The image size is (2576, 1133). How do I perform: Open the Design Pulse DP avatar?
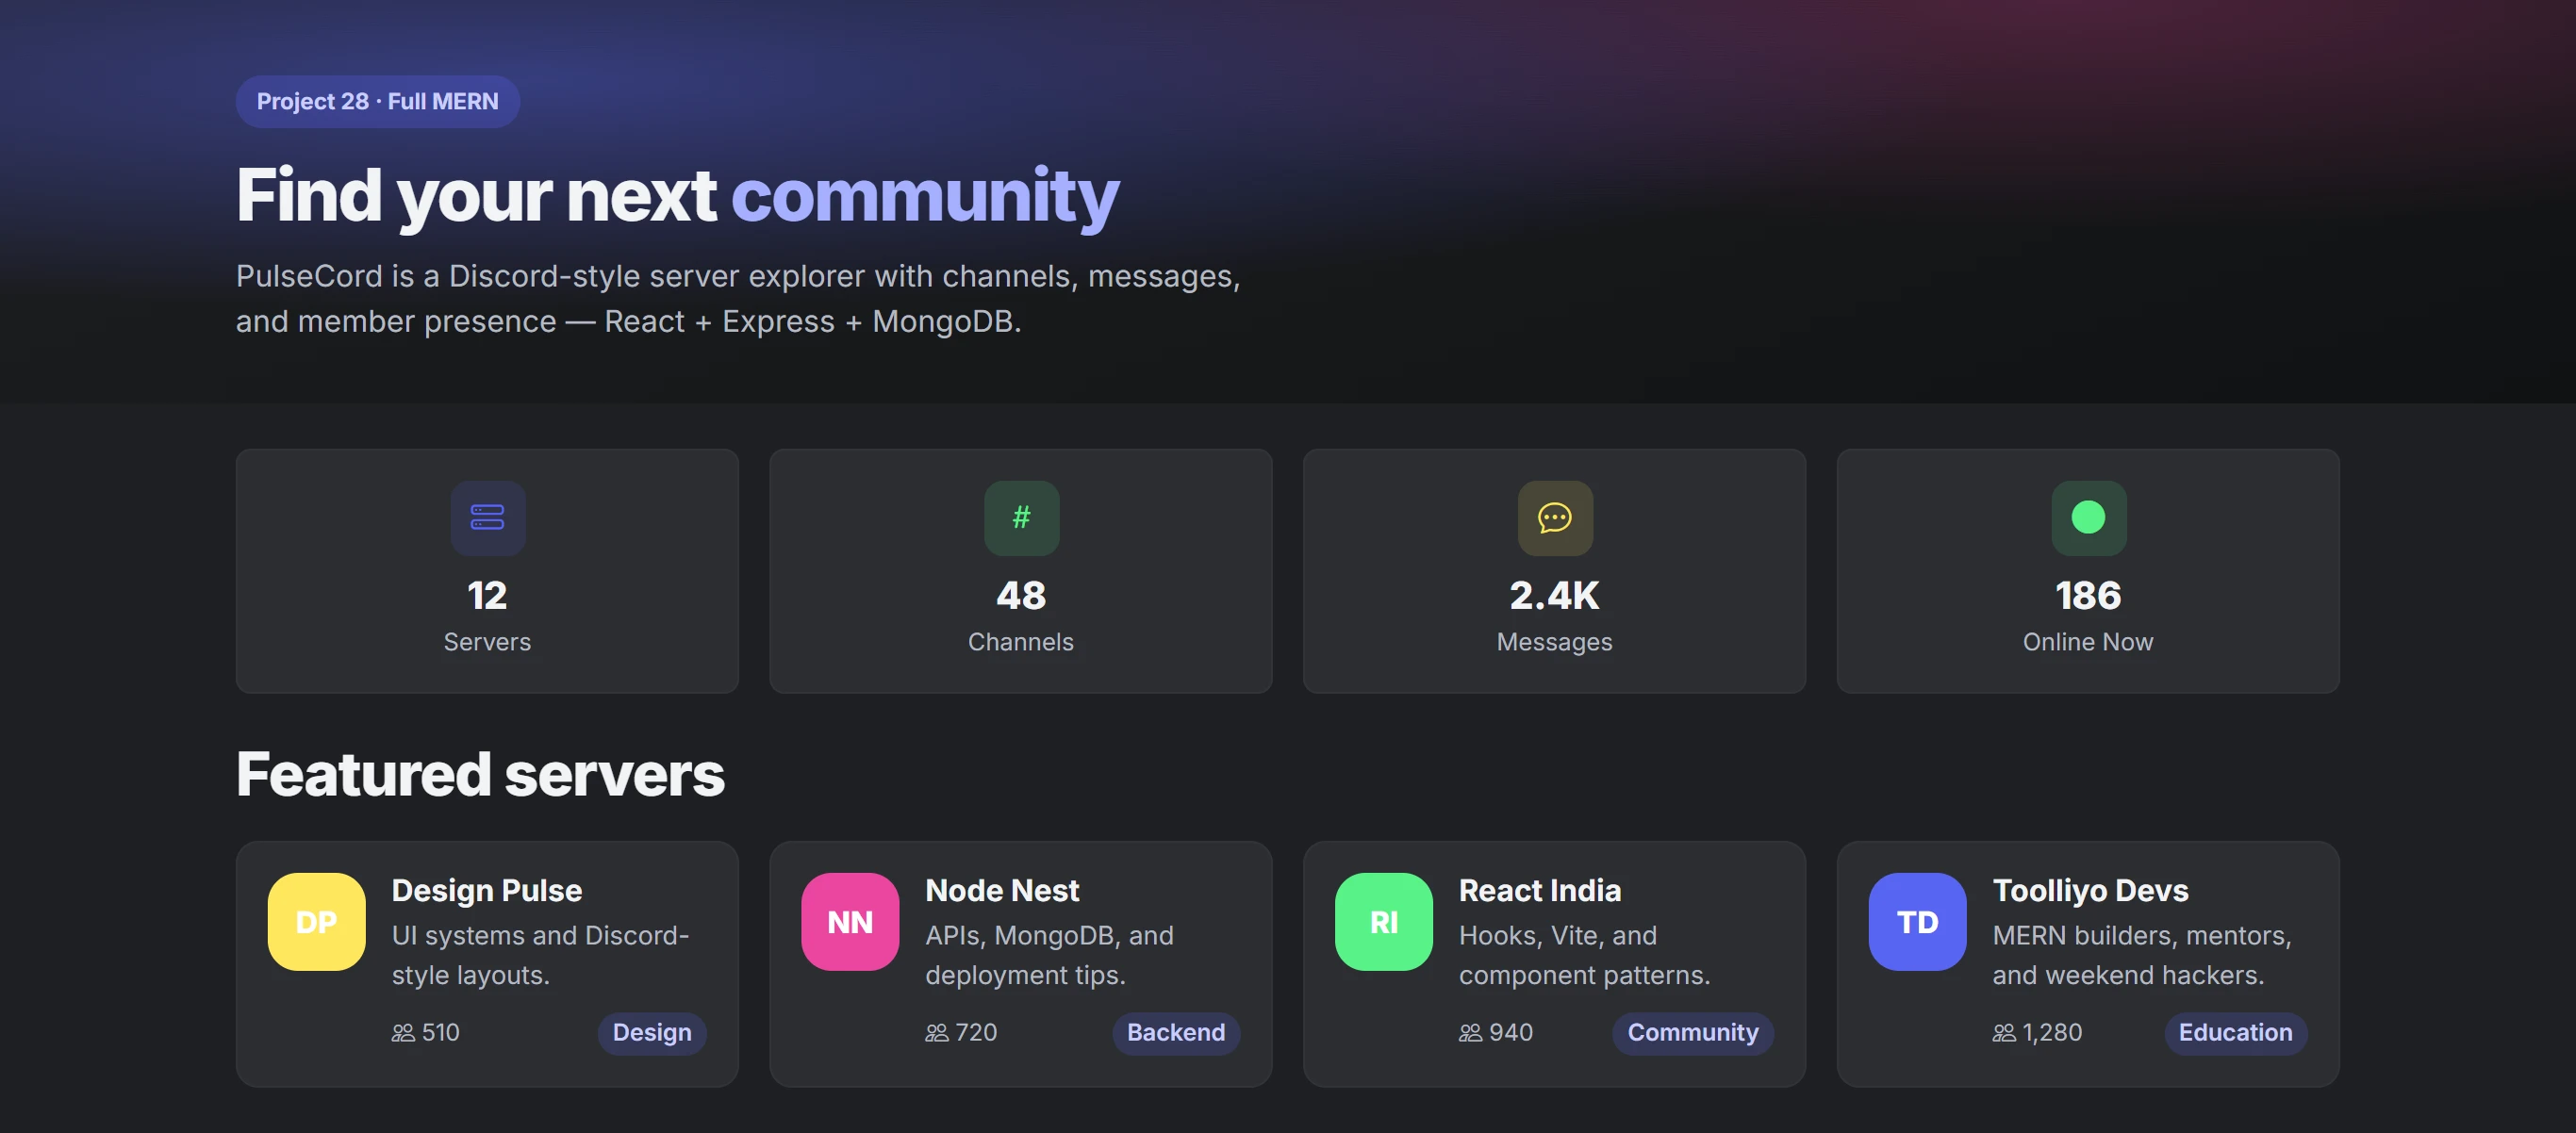click(x=316, y=921)
